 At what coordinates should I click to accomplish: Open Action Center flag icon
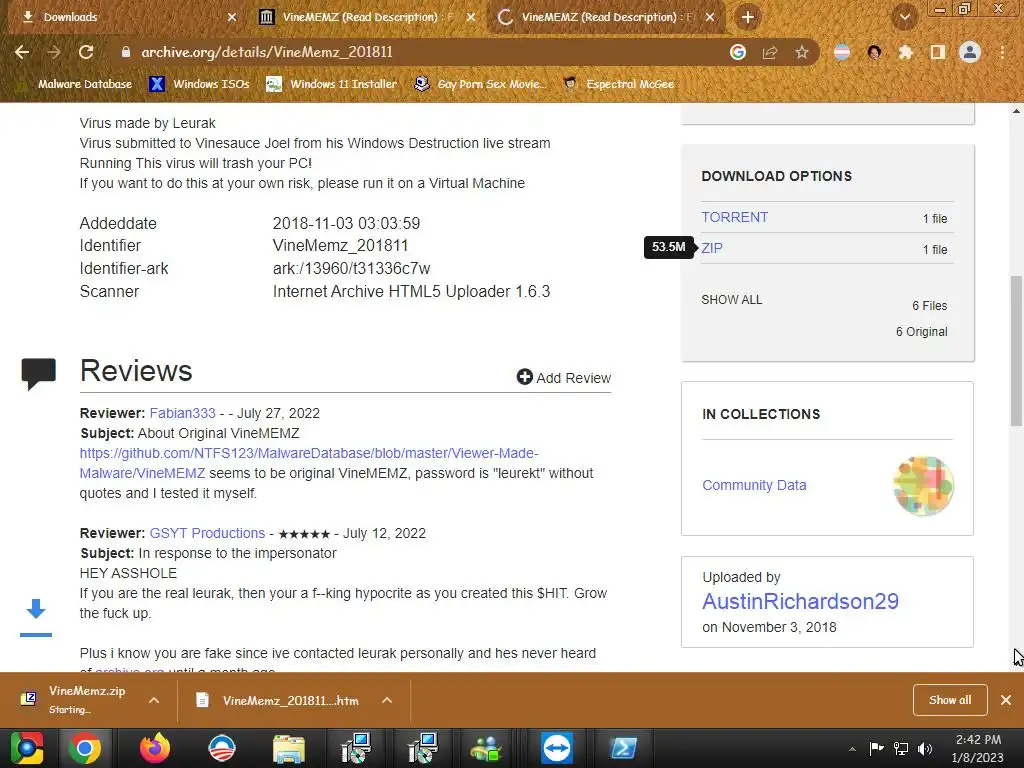coord(876,748)
